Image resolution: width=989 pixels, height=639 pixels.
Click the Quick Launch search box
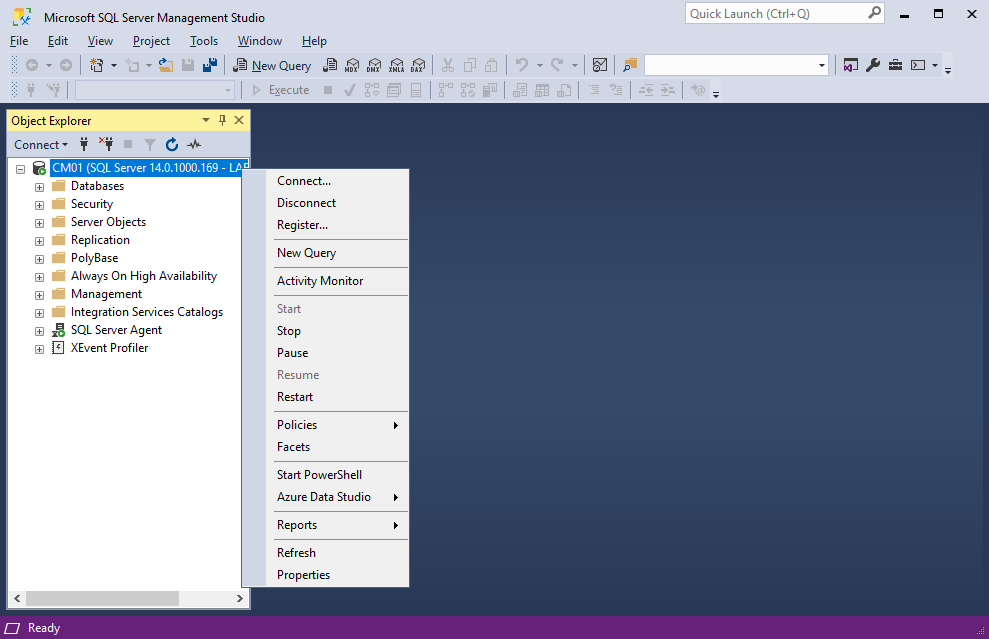[x=775, y=14]
